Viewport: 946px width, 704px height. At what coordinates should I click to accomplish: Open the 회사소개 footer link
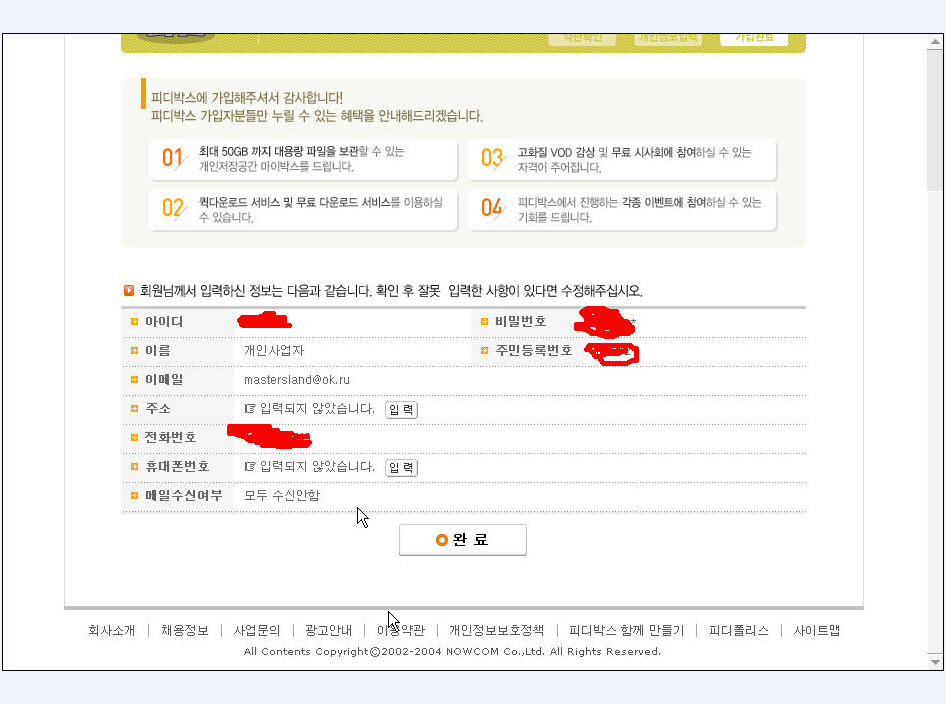click(x=111, y=630)
